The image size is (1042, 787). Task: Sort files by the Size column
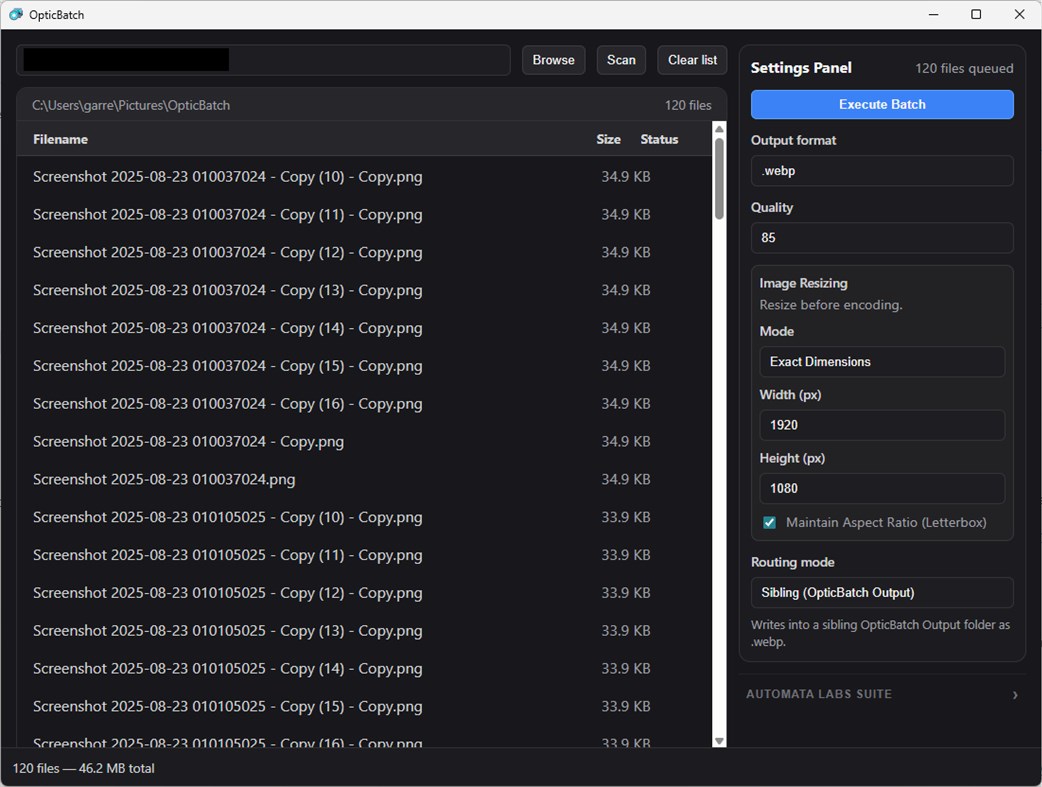click(x=608, y=139)
